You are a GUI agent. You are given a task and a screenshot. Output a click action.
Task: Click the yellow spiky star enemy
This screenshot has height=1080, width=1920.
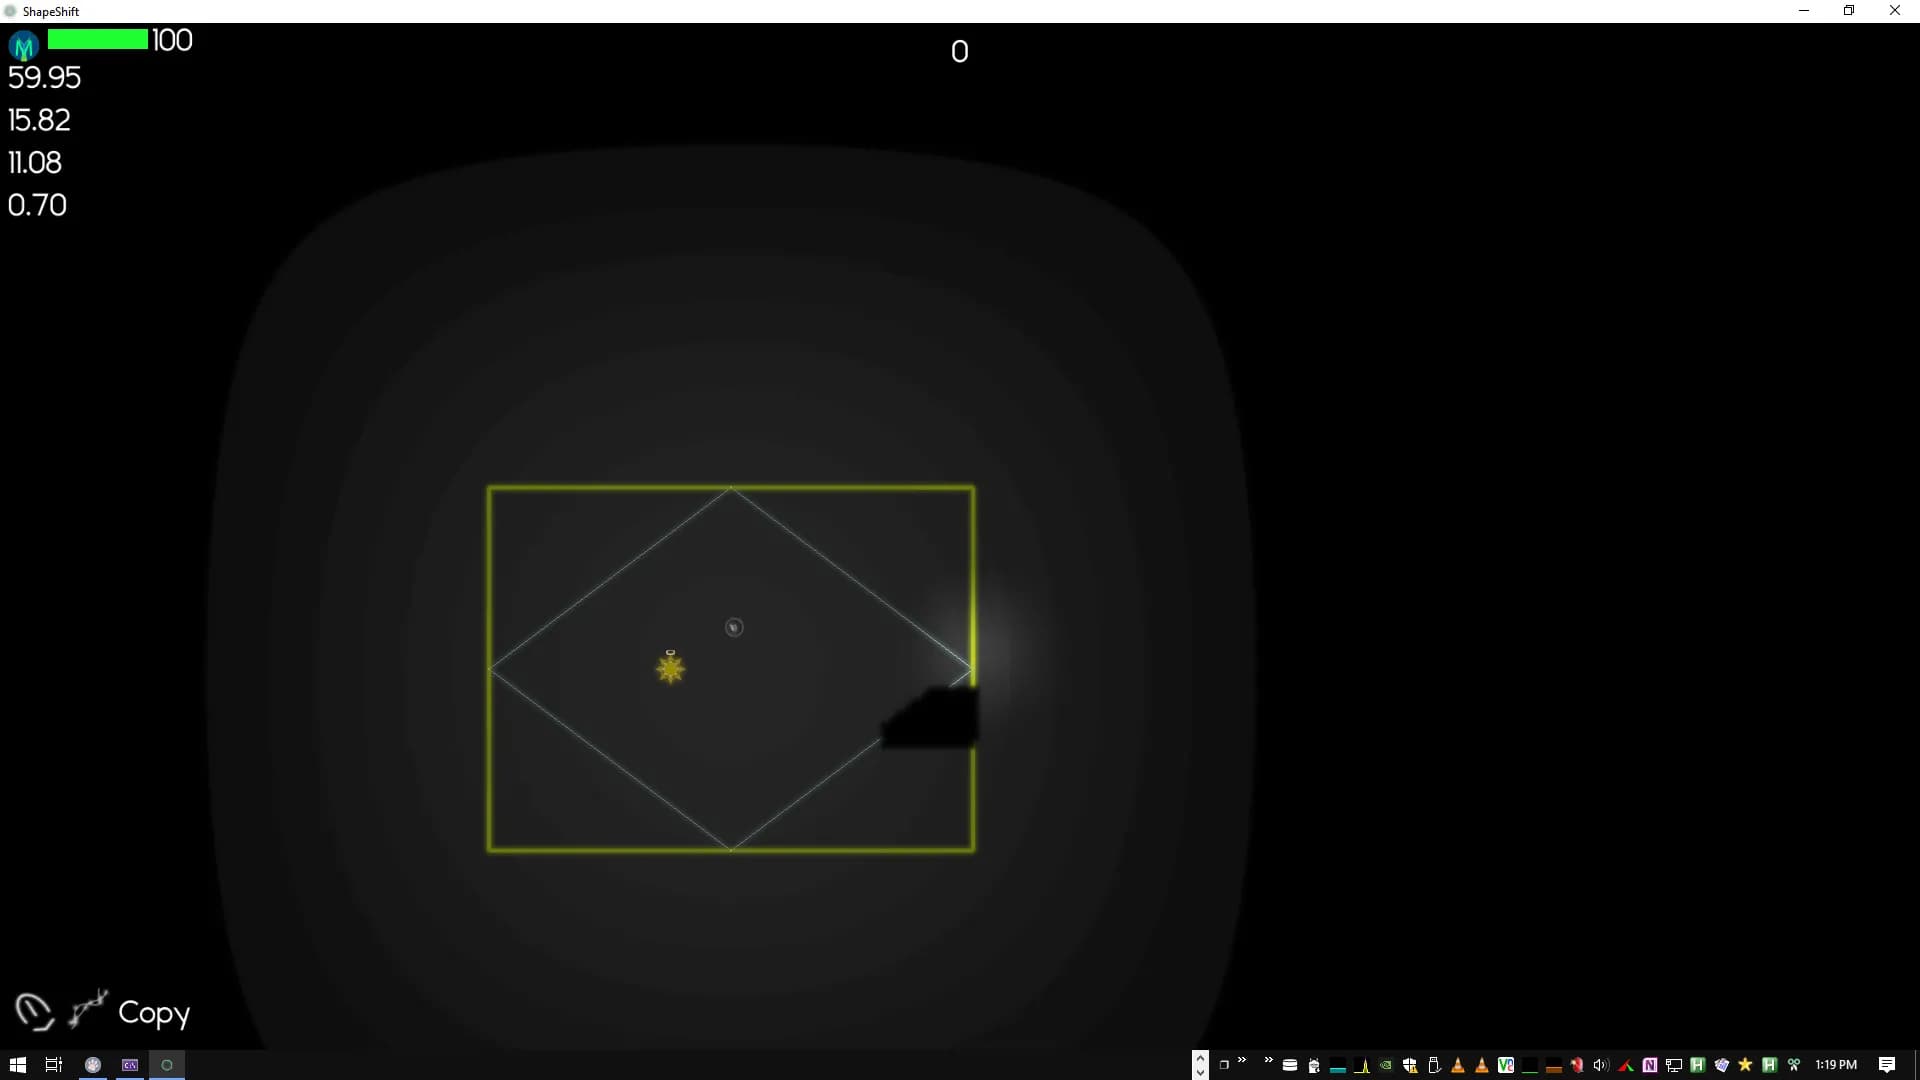tap(670, 667)
